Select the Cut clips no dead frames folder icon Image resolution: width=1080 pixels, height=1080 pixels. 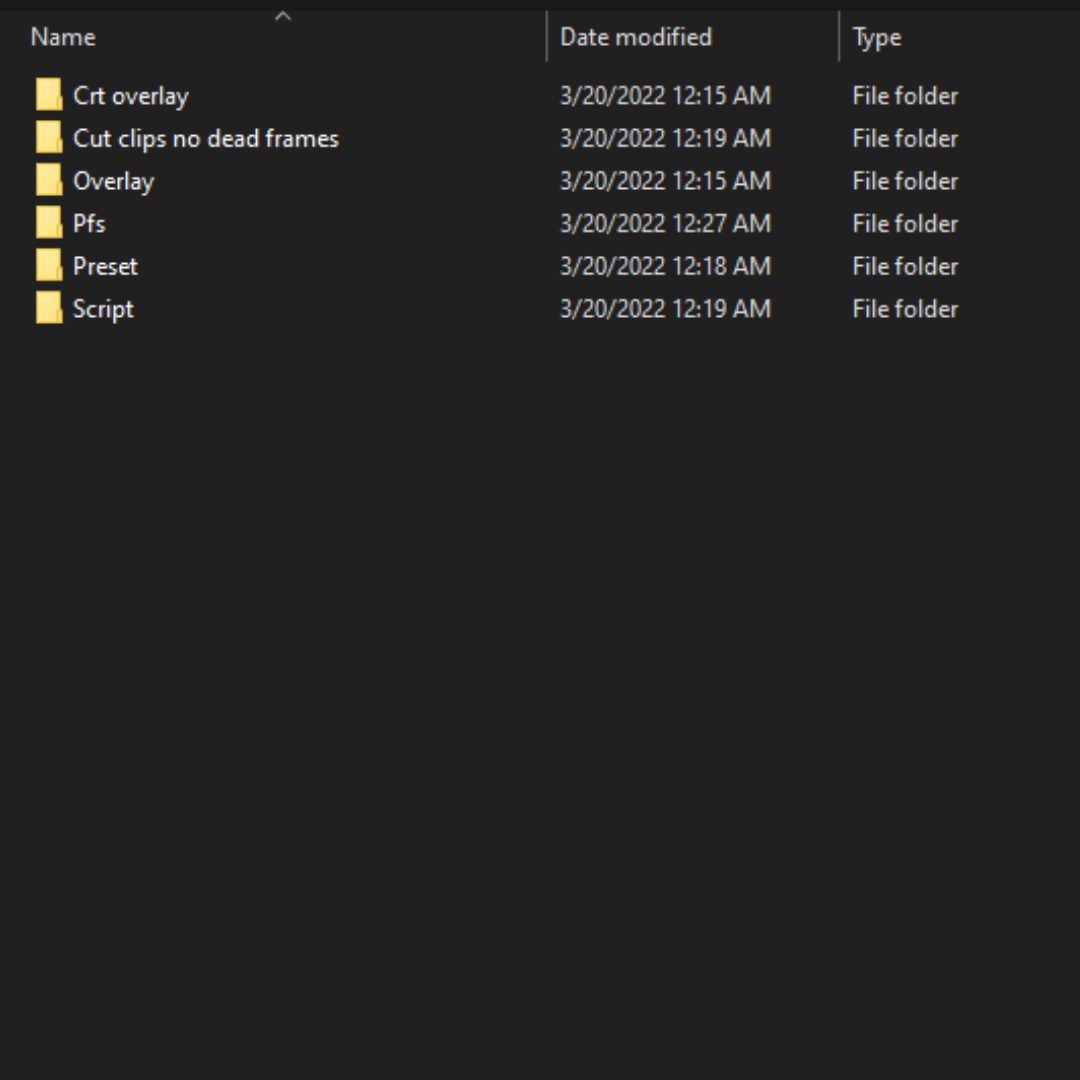coord(49,138)
